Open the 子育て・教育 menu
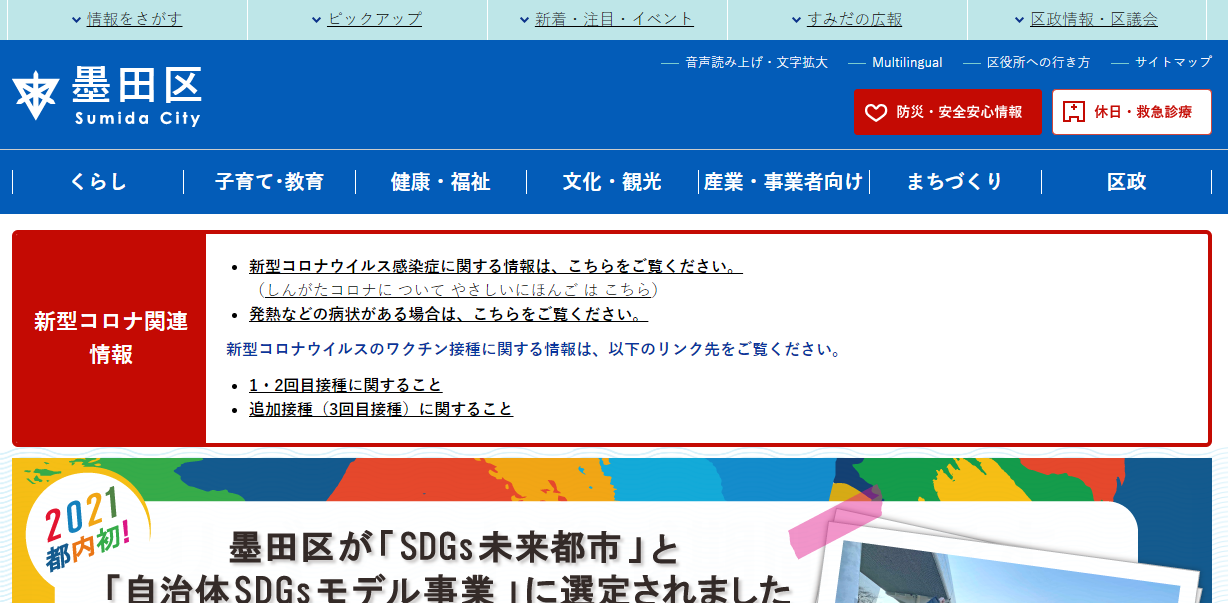The height and width of the screenshot is (603, 1228). [x=269, y=182]
